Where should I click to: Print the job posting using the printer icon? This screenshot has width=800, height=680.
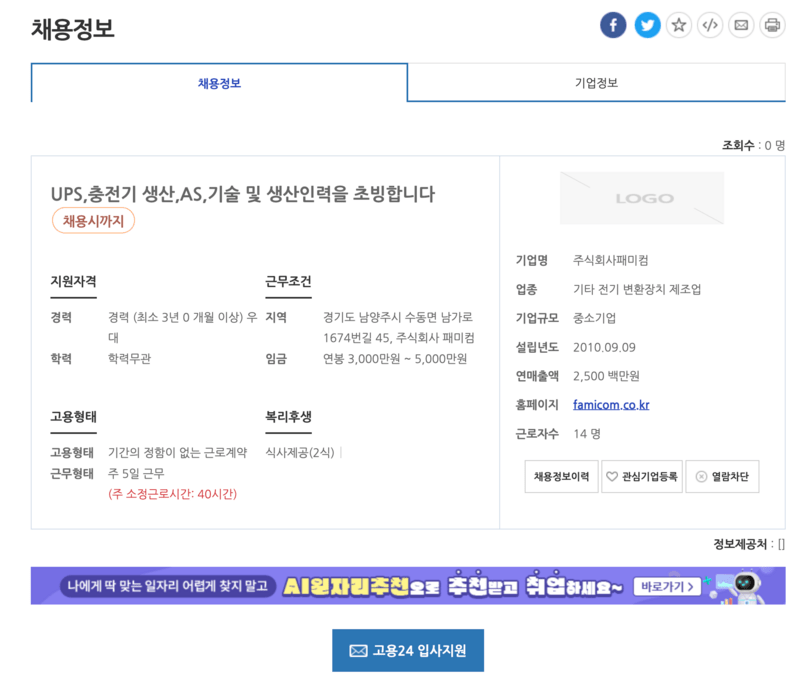tap(772, 25)
